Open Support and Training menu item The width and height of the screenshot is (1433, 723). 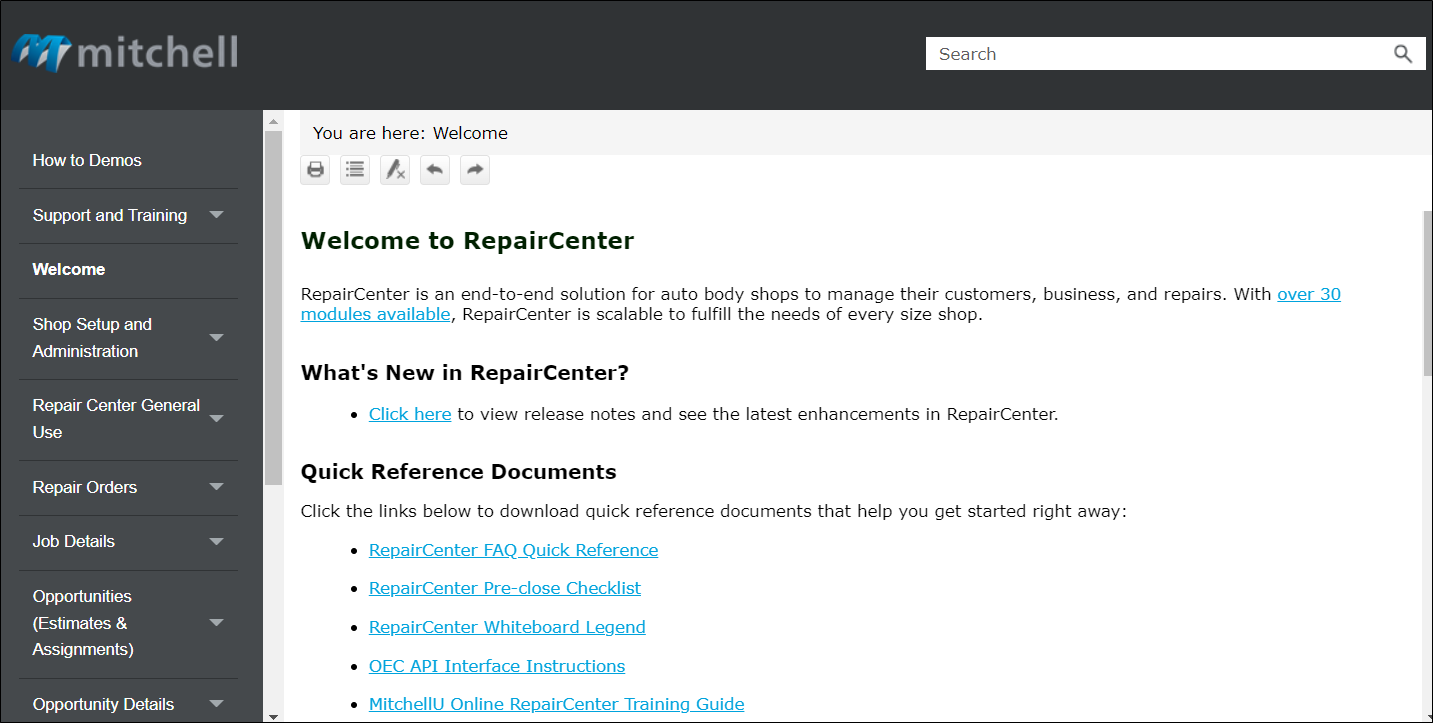110,215
